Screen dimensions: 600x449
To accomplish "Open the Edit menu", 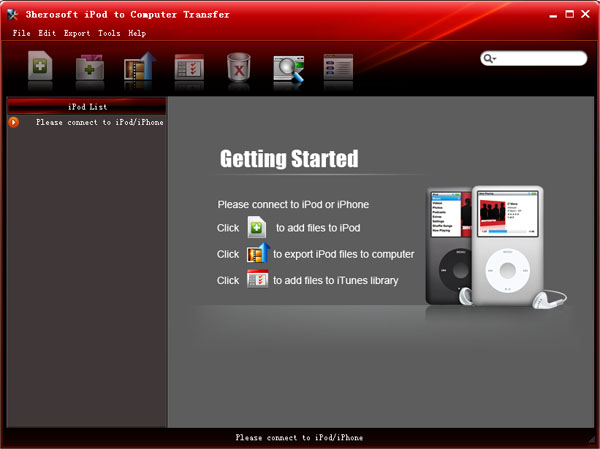I will point(47,33).
